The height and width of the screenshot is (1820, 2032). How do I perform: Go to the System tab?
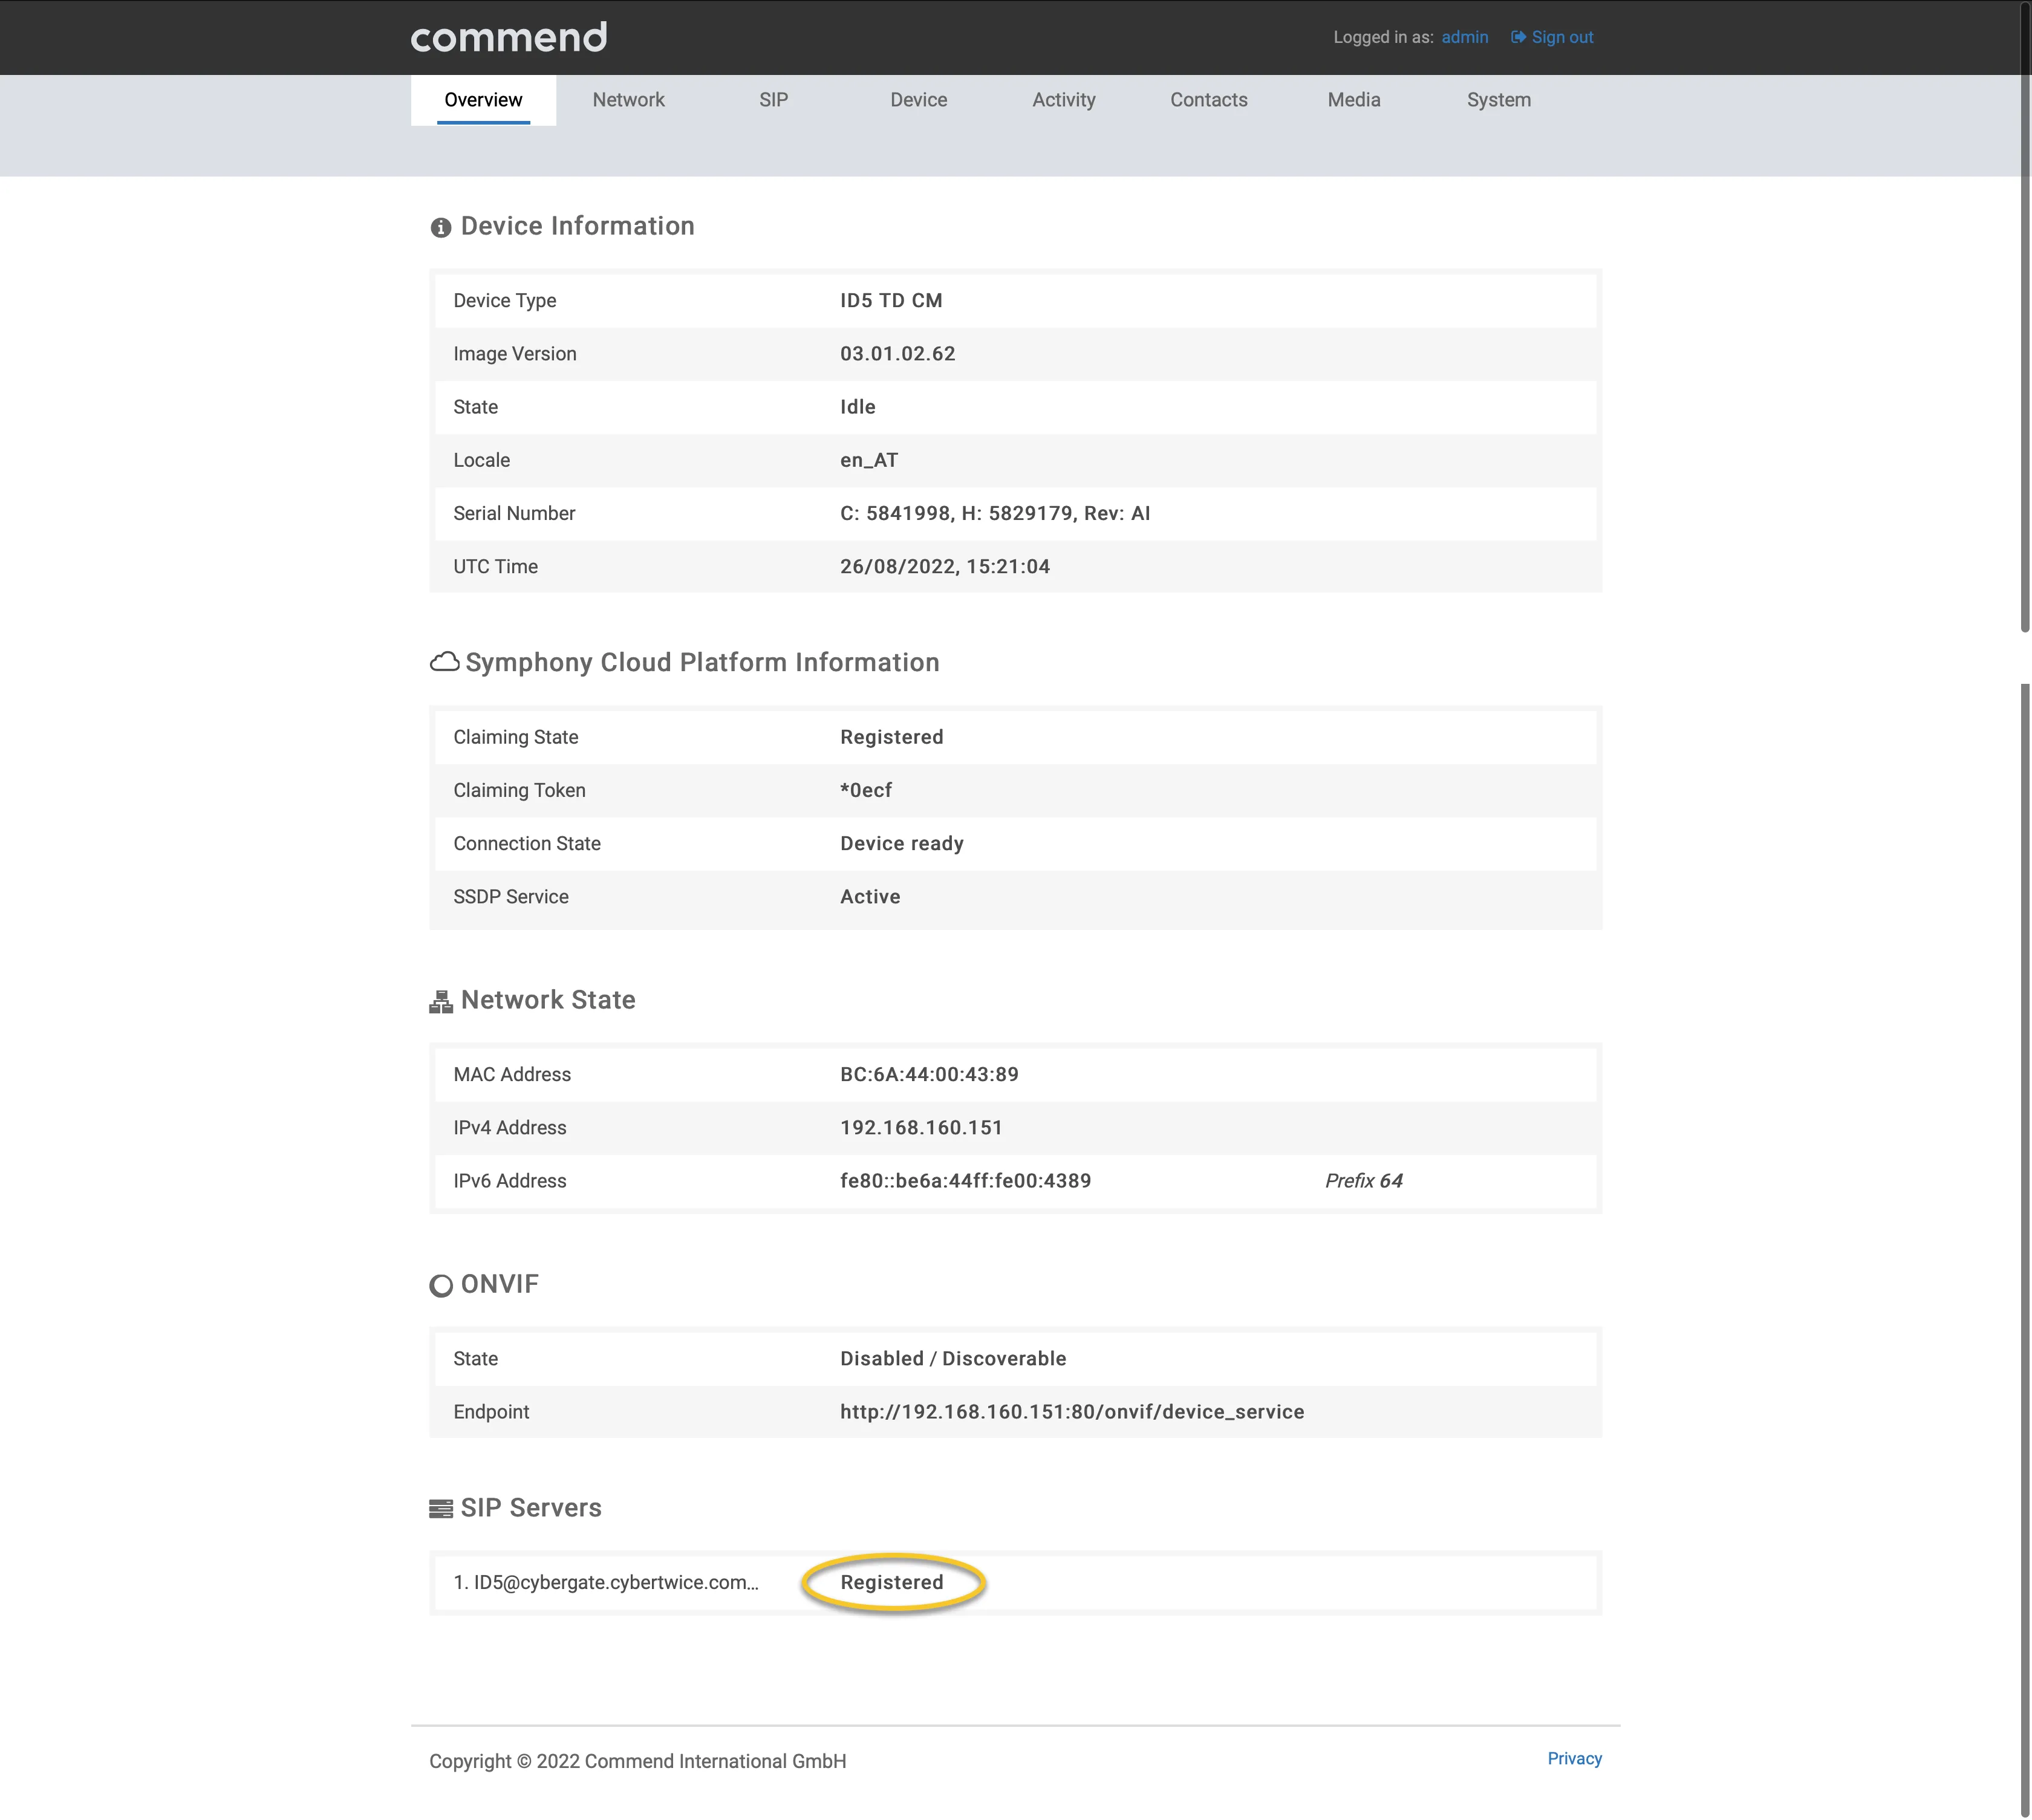(1498, 100)
